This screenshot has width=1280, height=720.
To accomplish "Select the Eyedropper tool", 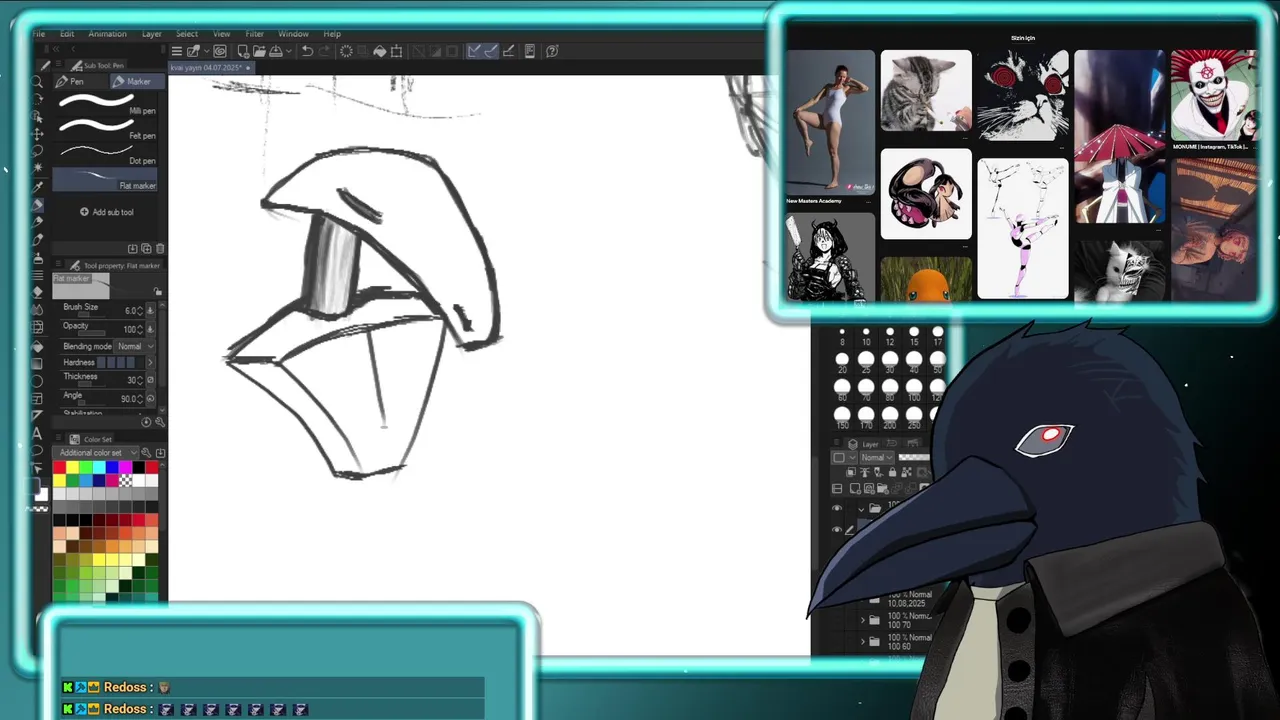I will (38, 186).
